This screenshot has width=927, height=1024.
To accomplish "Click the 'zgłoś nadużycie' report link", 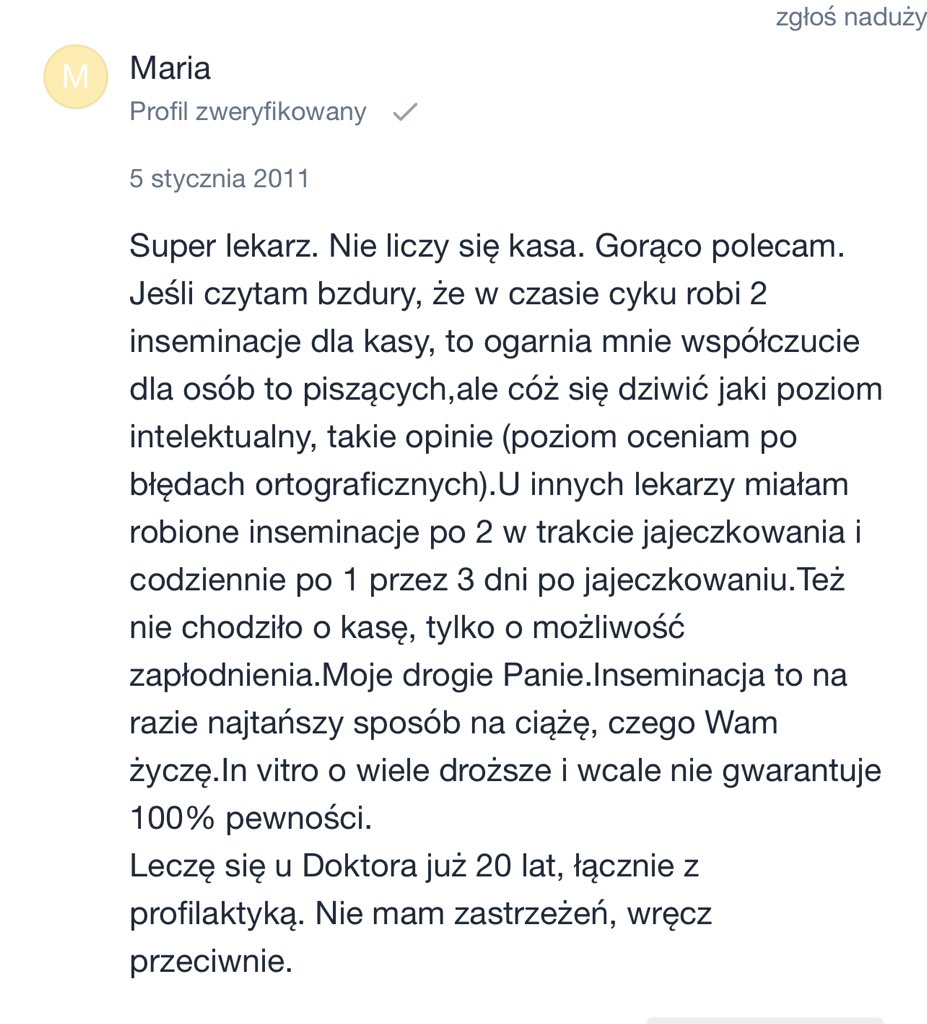I will [x=850, y=18].
